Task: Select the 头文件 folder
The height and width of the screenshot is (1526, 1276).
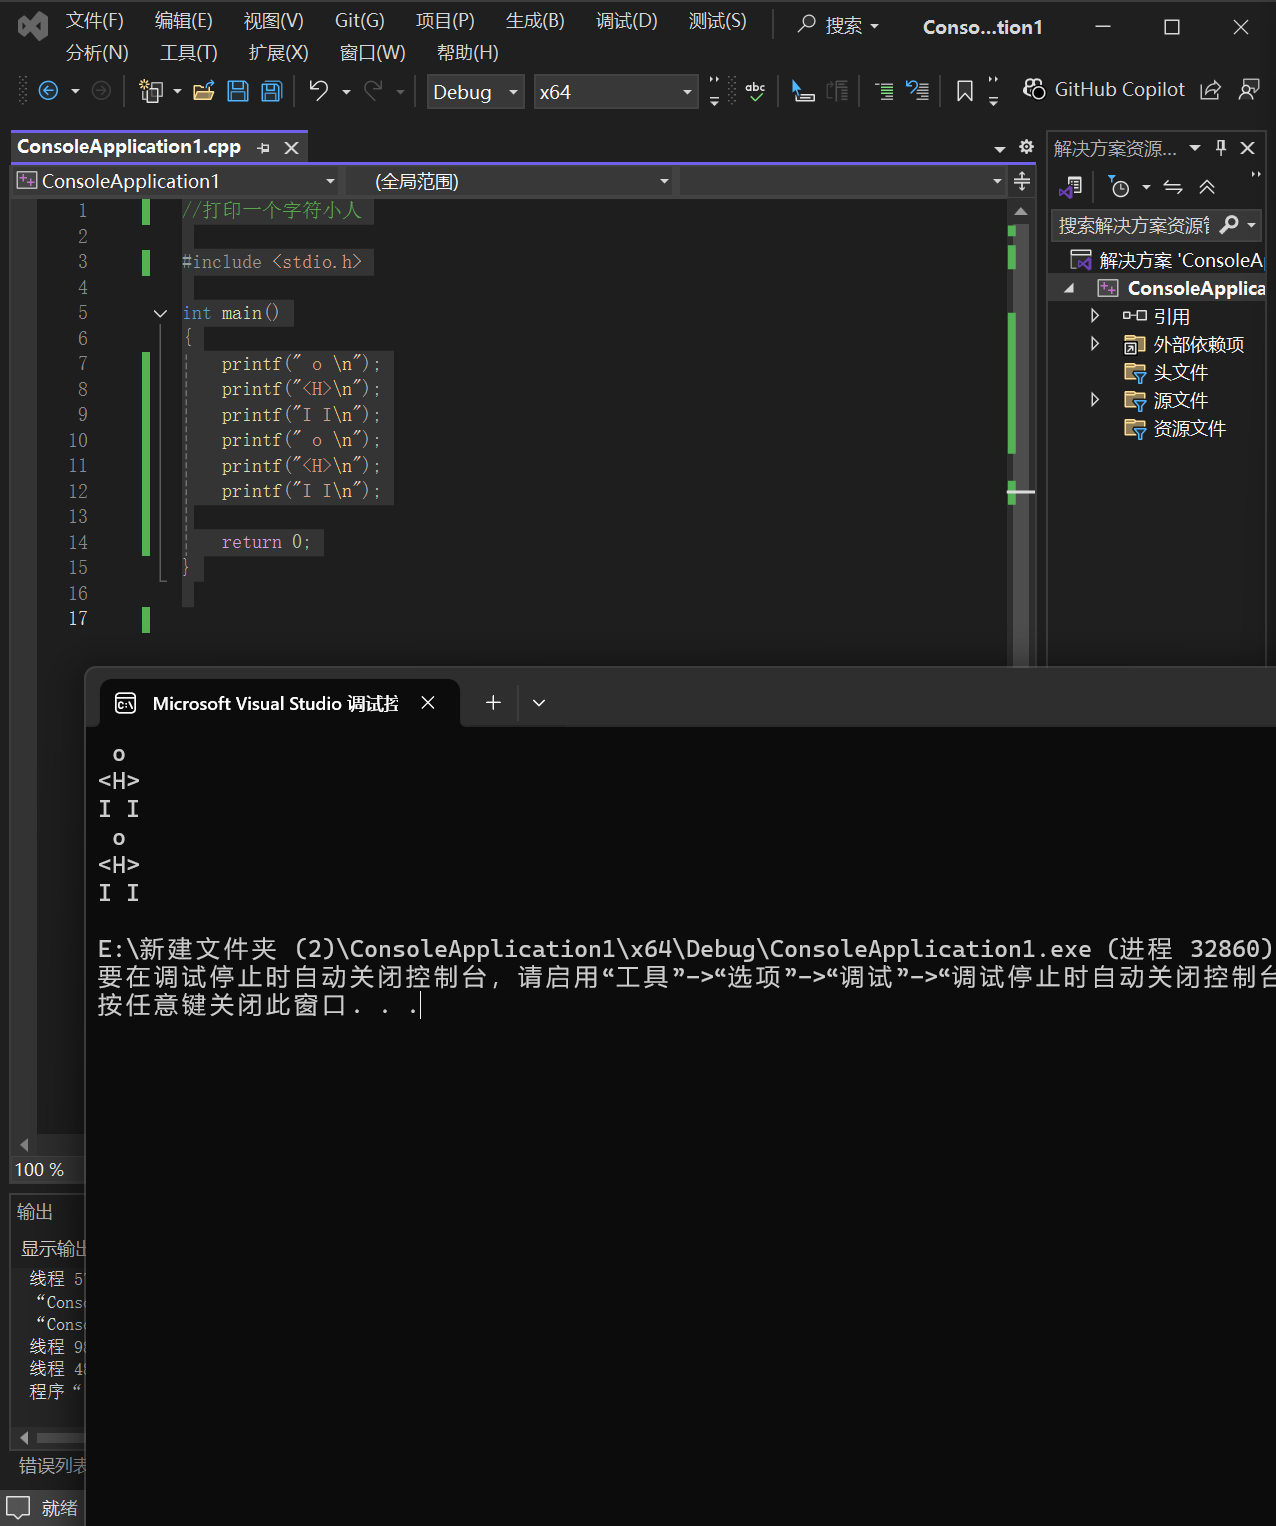Action: tap(1180, 372)
